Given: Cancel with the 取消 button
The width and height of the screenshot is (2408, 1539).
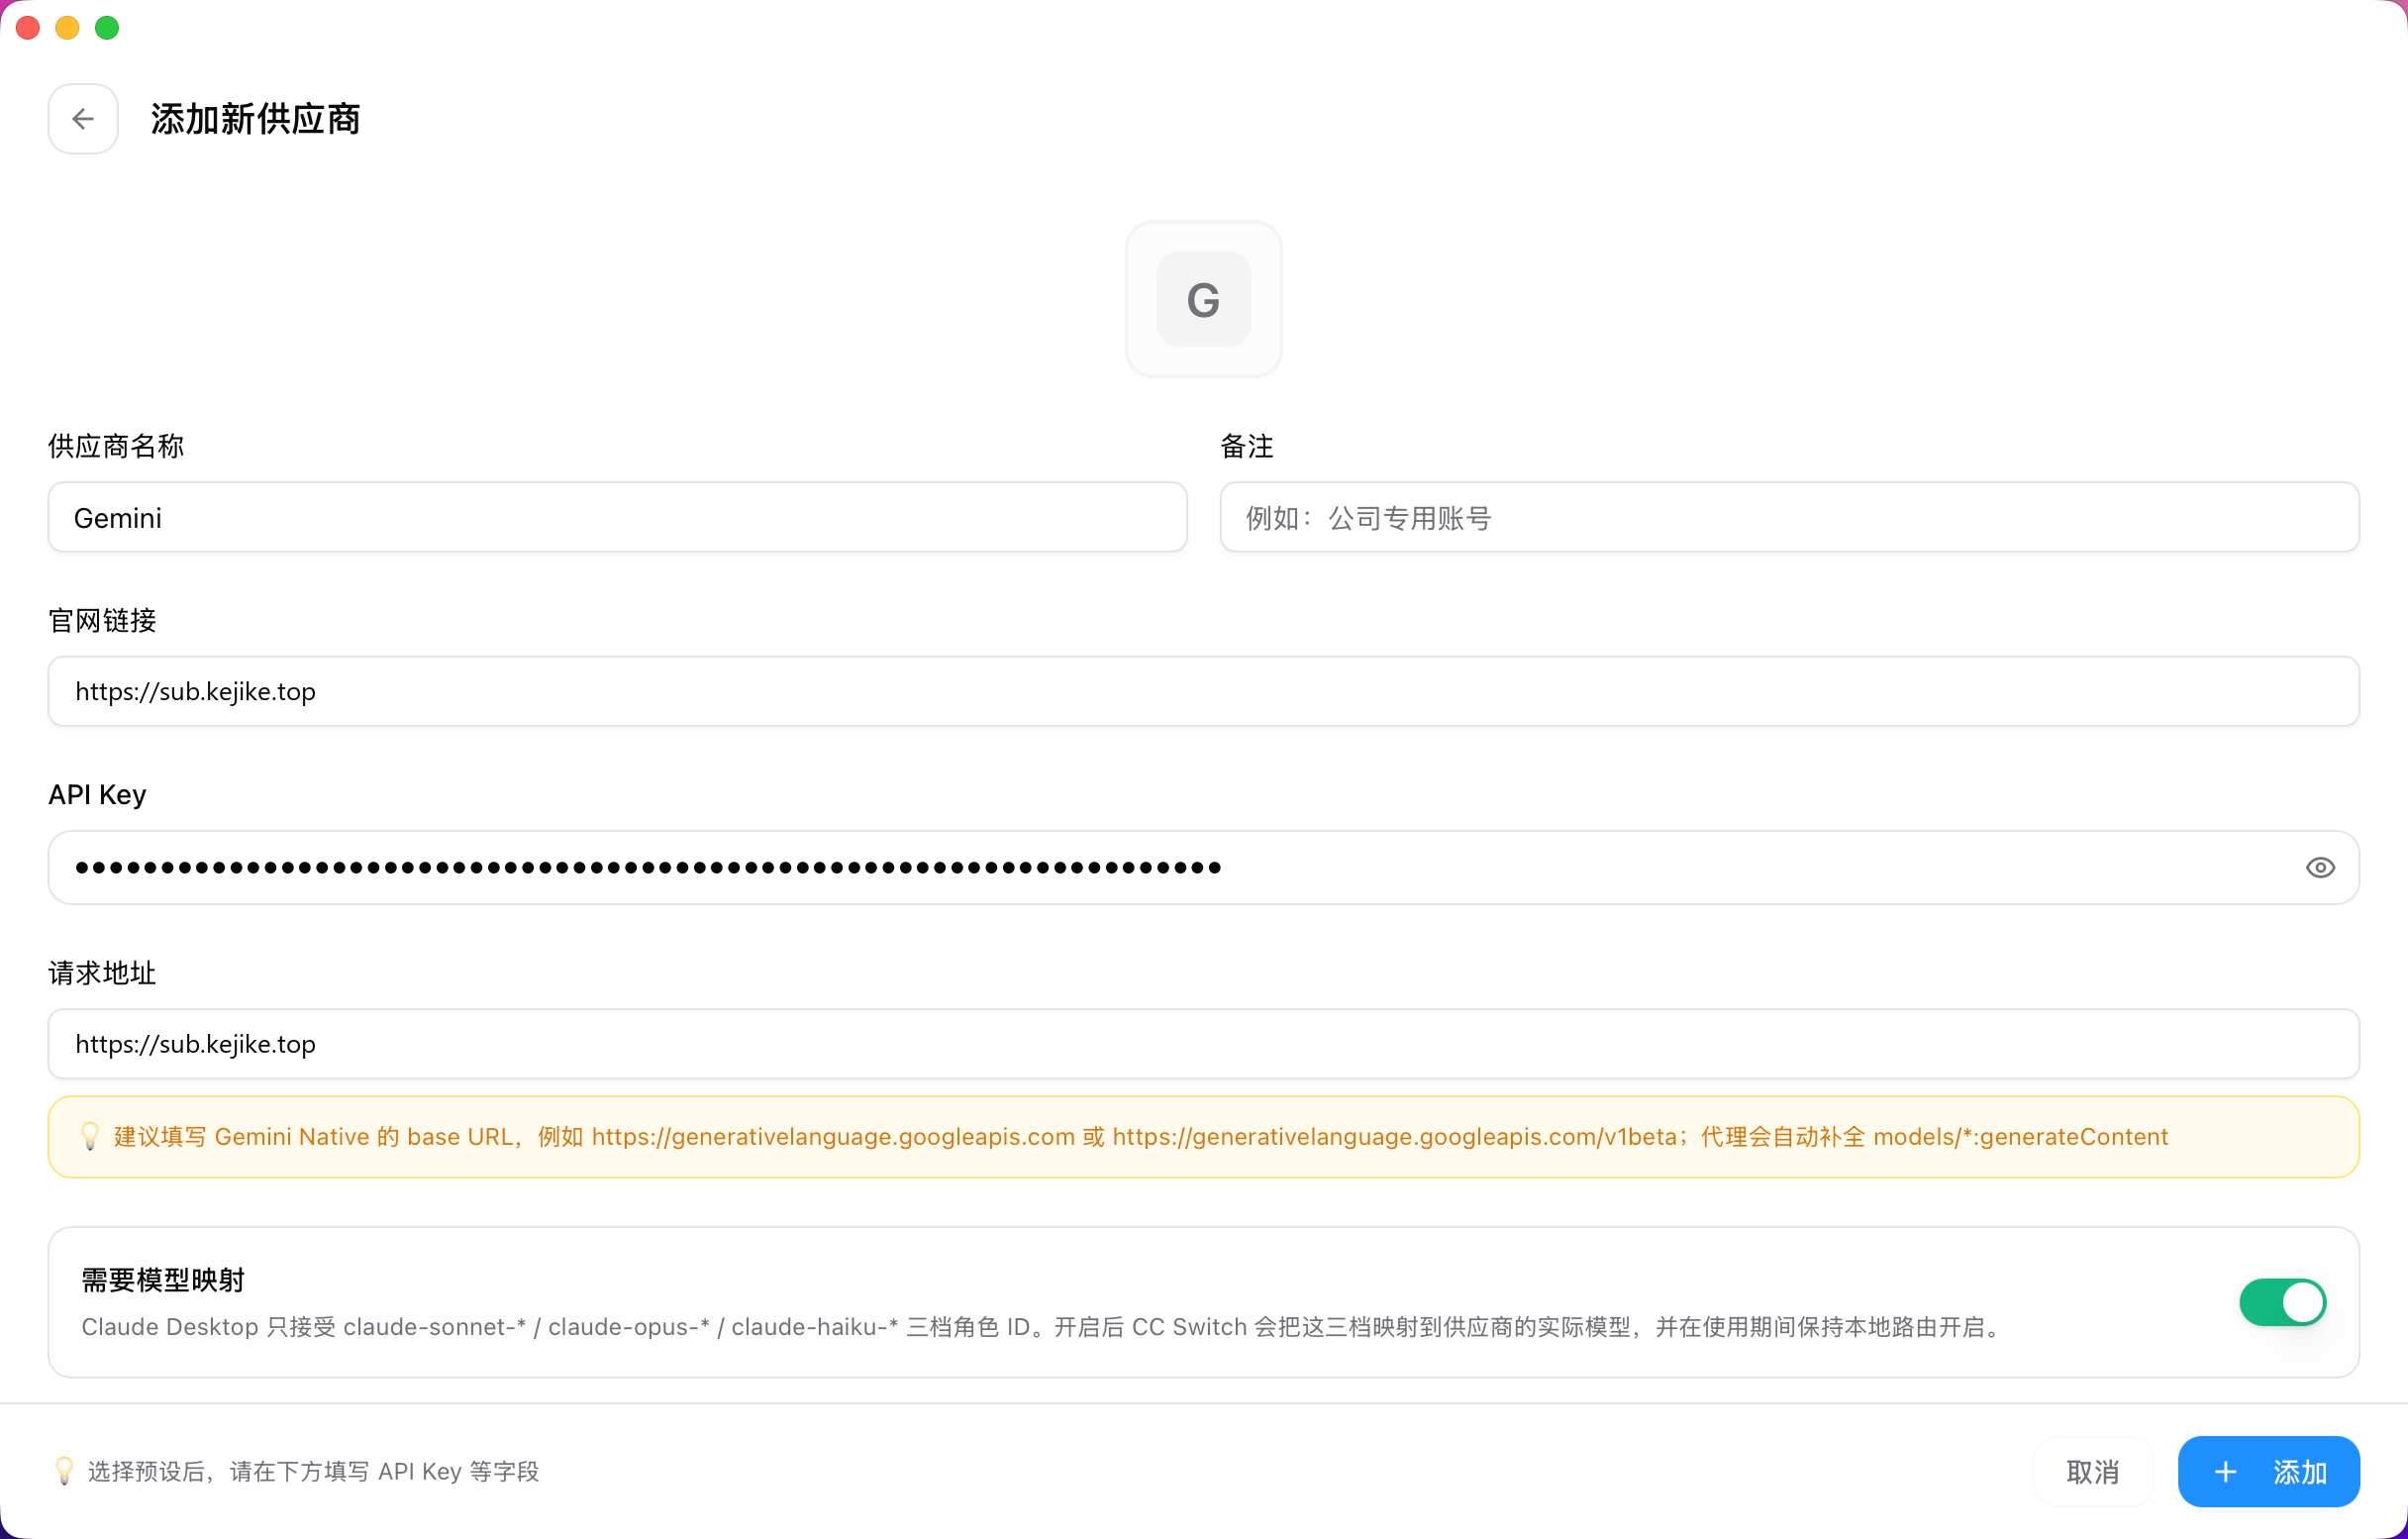Looking at the screenshot, I should (2093, 1471).
